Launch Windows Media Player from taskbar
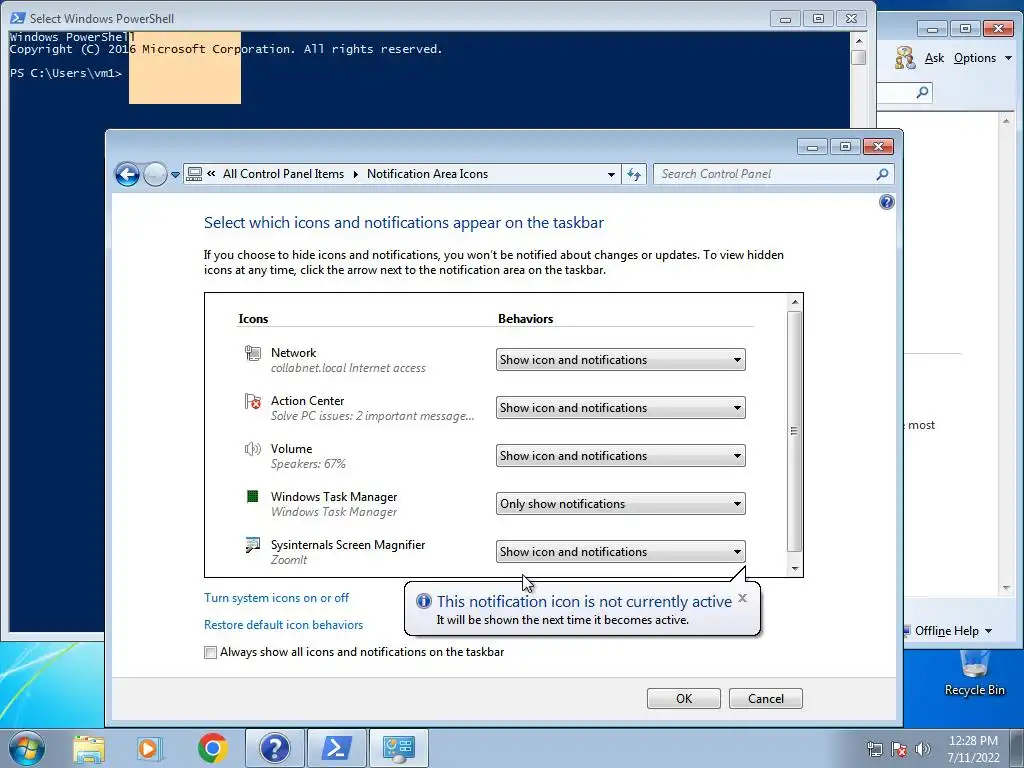This screenshot has width=1024, height=768. [x=150, y=748]
